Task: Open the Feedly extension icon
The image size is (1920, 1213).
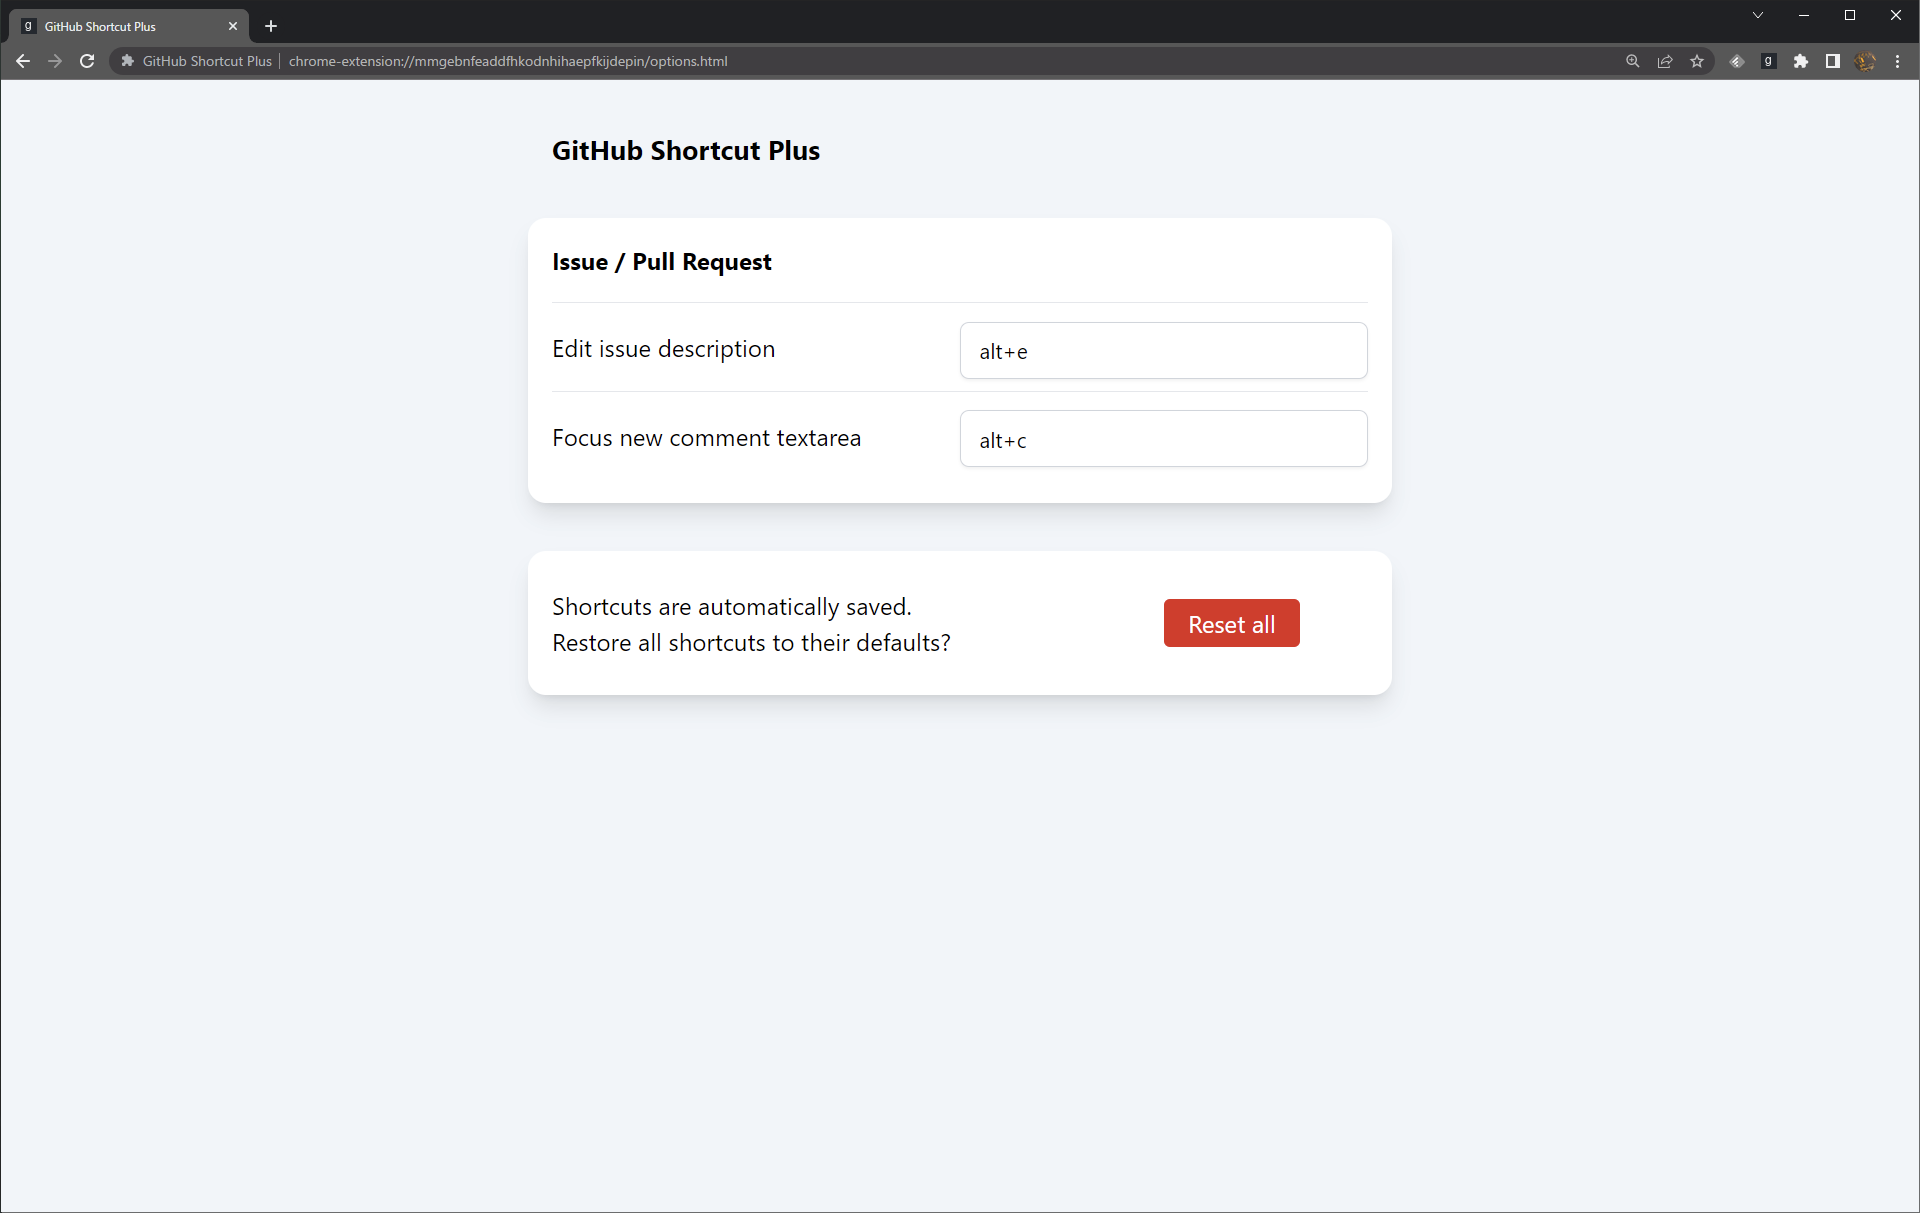Action: tap(1737, 61)
